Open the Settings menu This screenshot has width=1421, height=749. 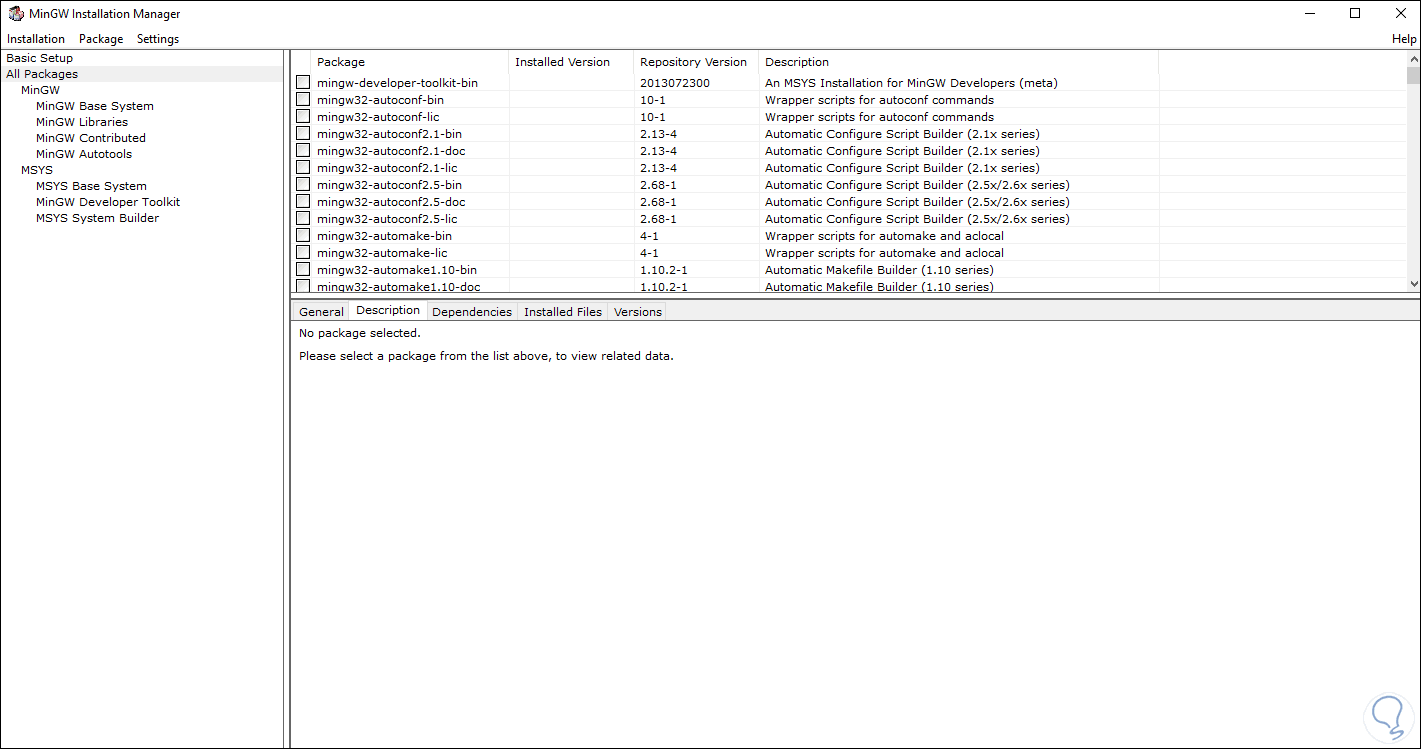point(158,39)
